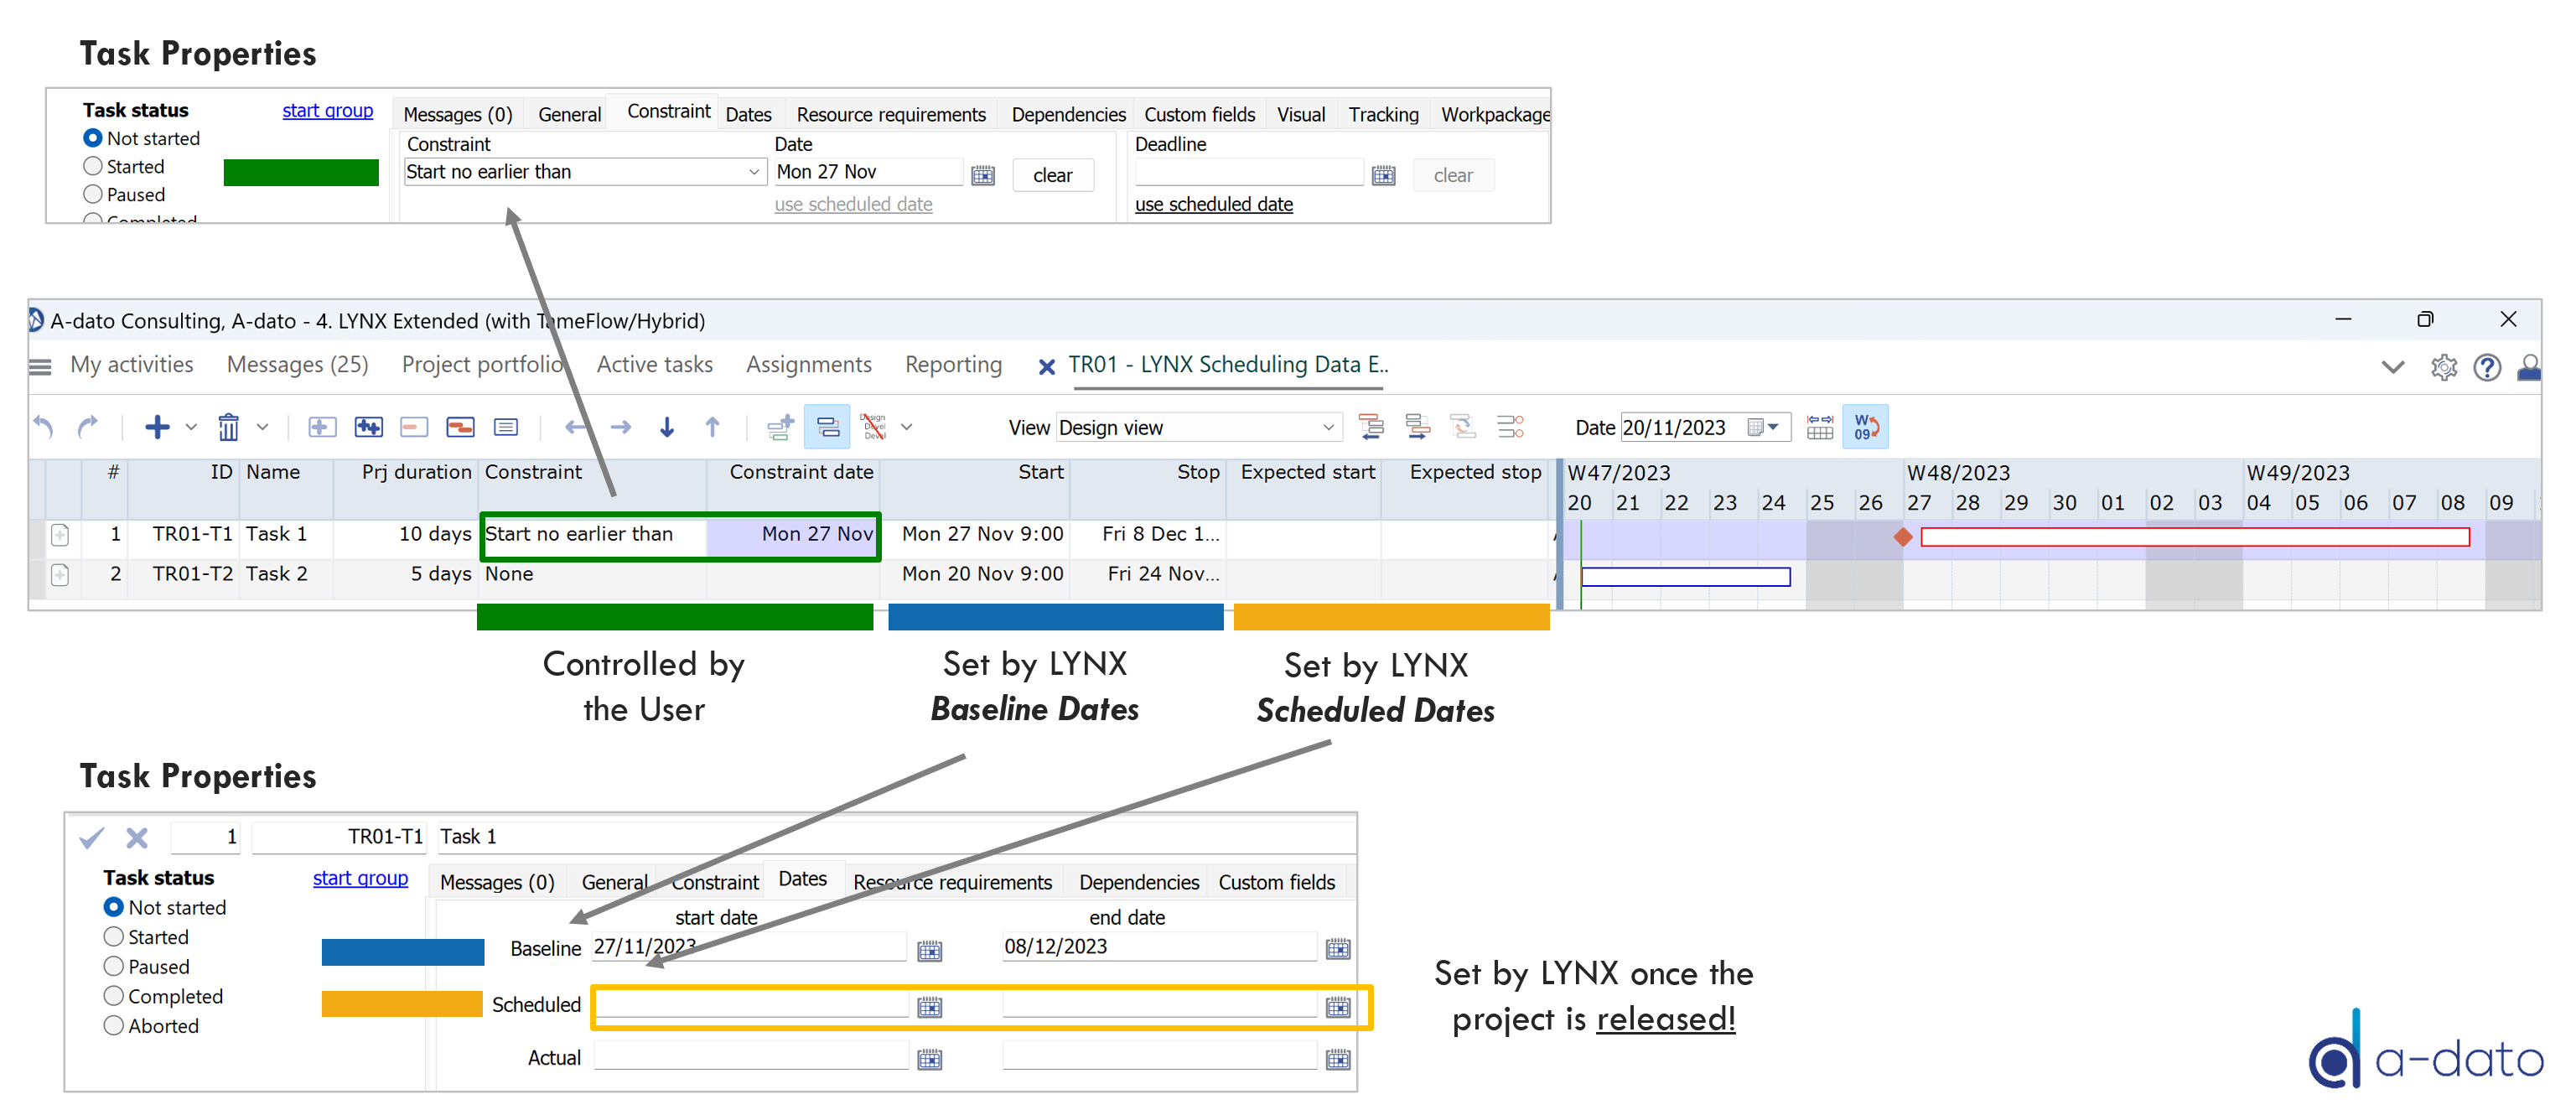Indent task with right arrow
The image size is (2576, 1115).
pyautogui.click(x=621, y=428)
